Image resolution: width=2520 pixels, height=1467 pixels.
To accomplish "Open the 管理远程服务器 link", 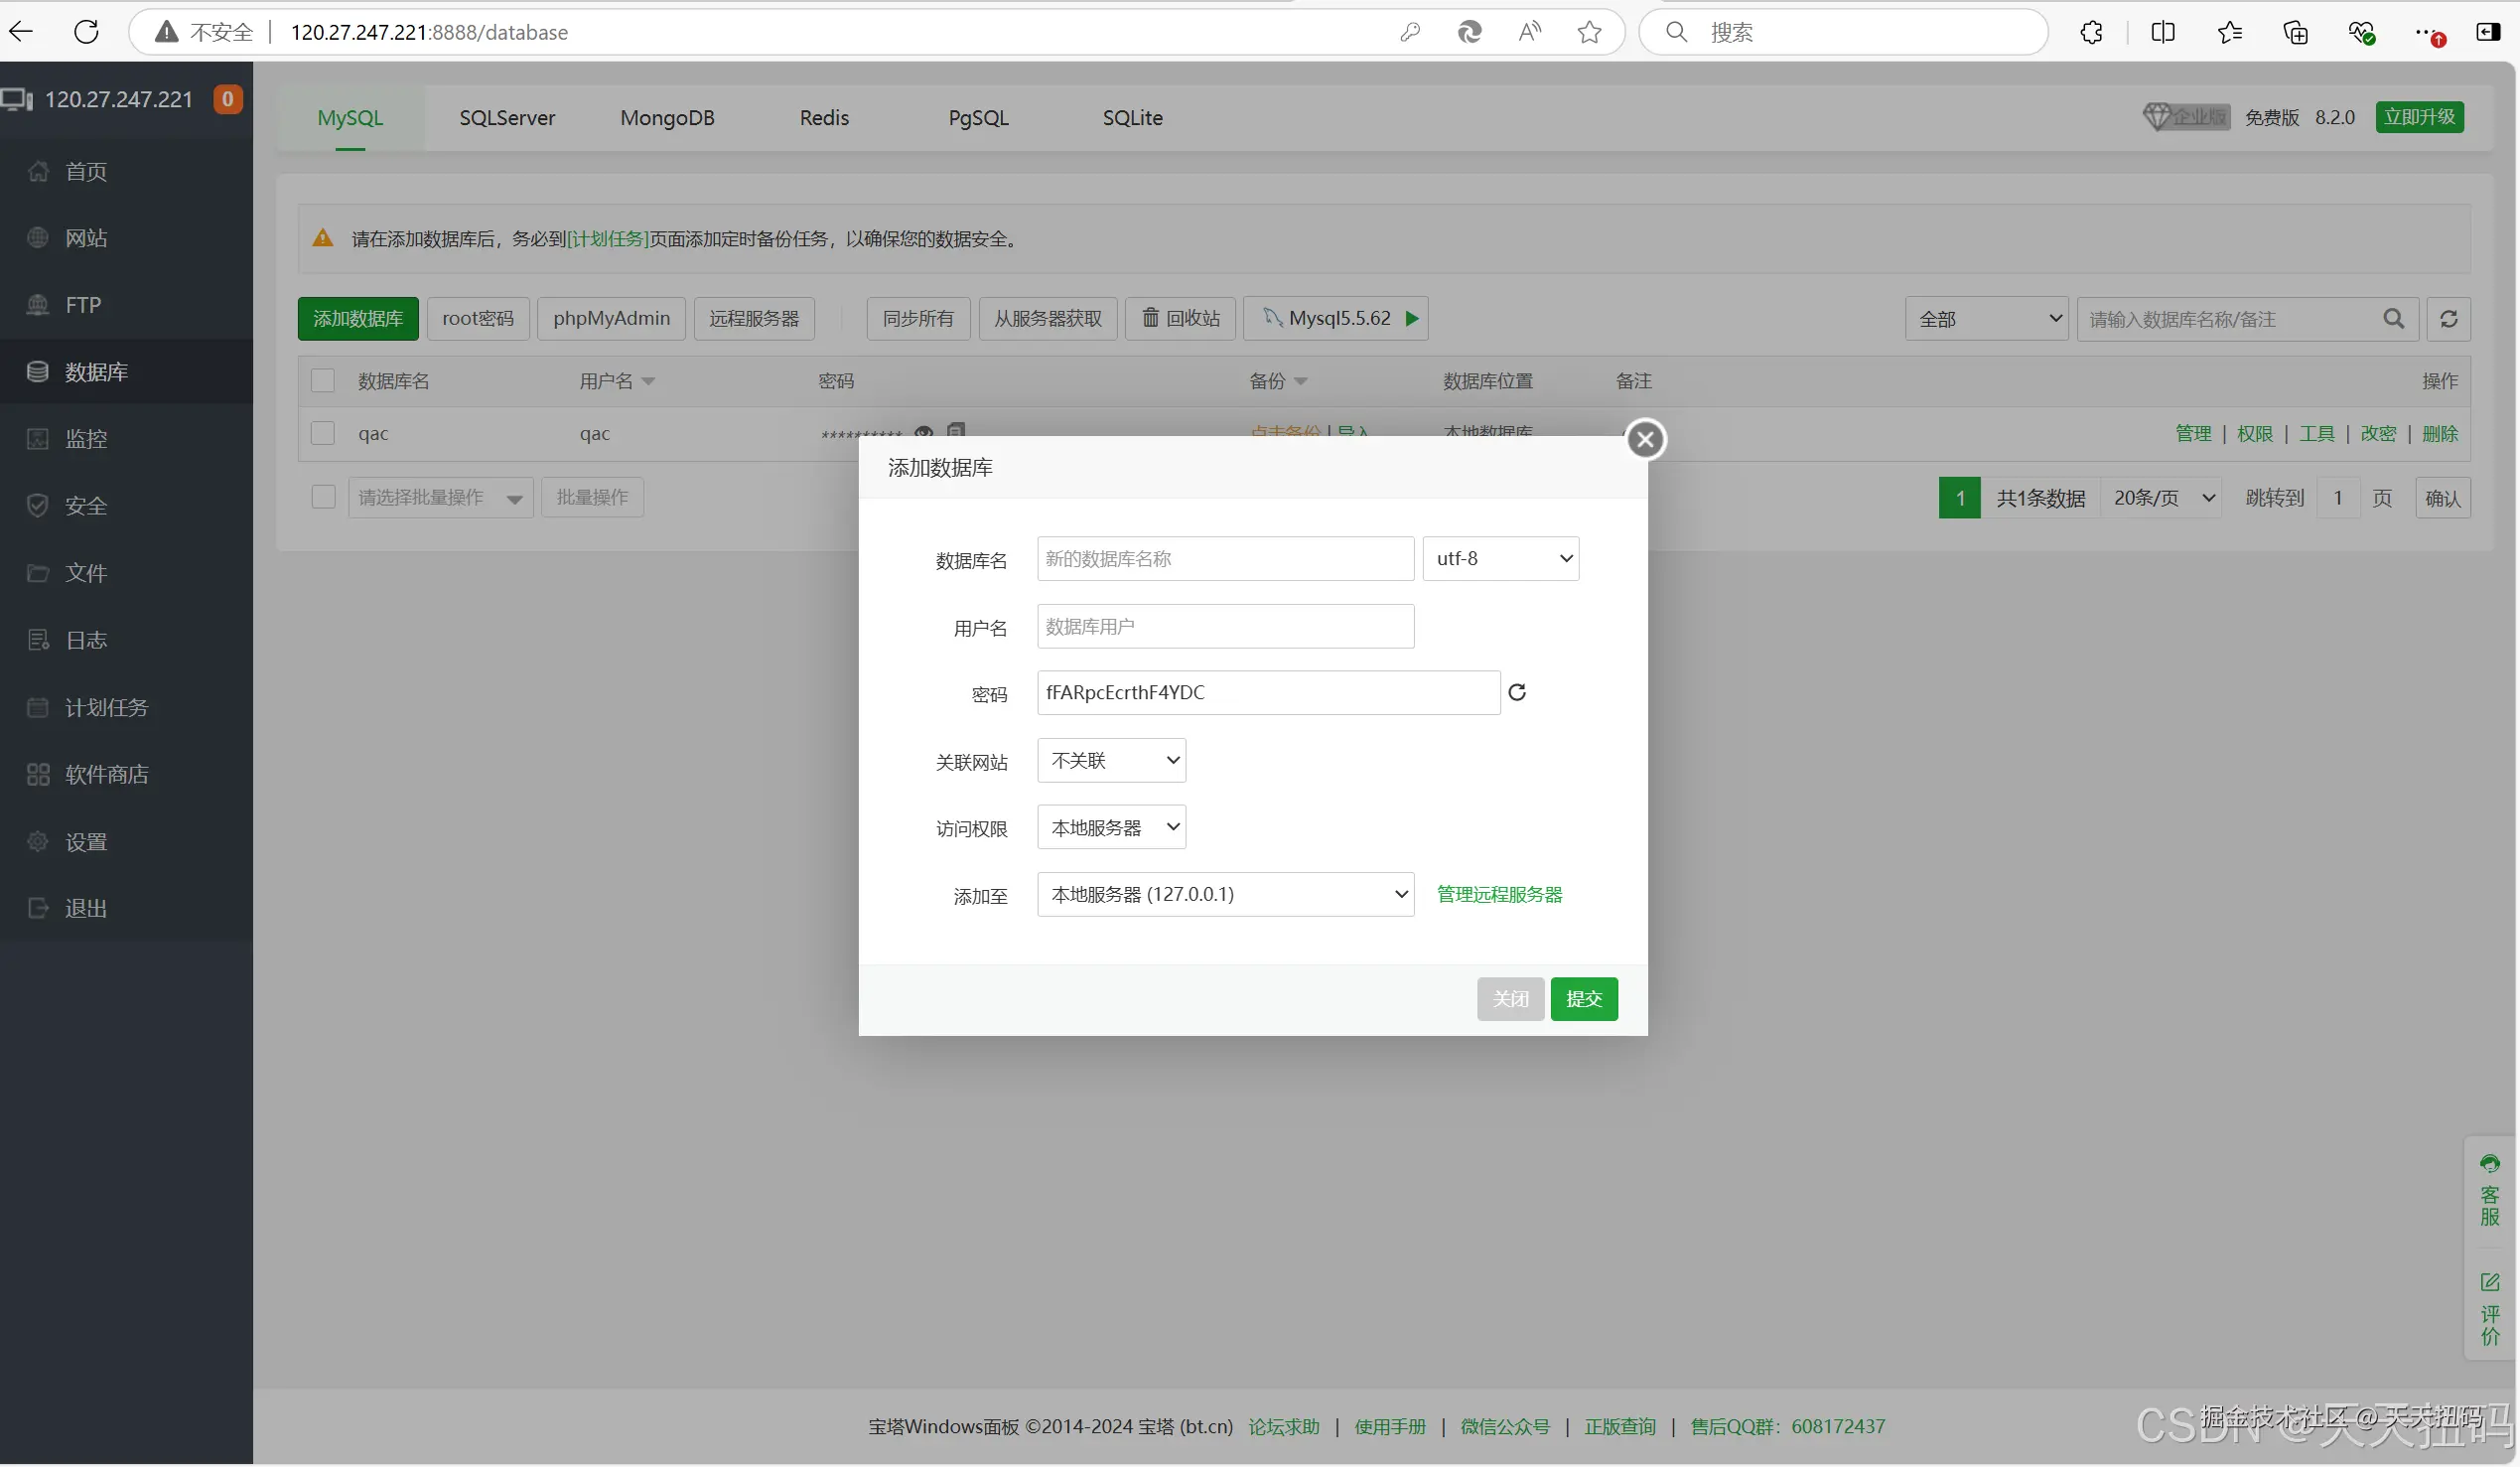I will click(x=1499, y=895).
